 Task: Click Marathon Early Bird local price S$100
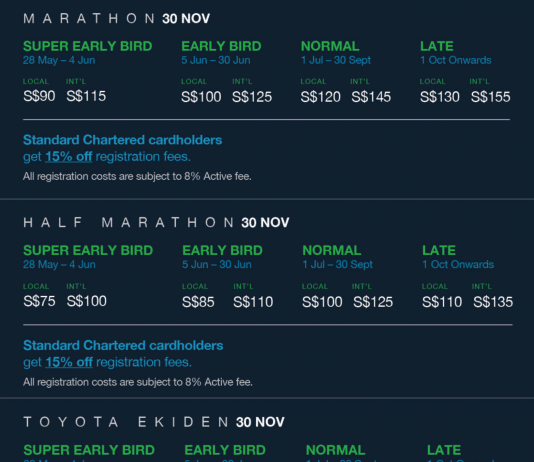201,97
